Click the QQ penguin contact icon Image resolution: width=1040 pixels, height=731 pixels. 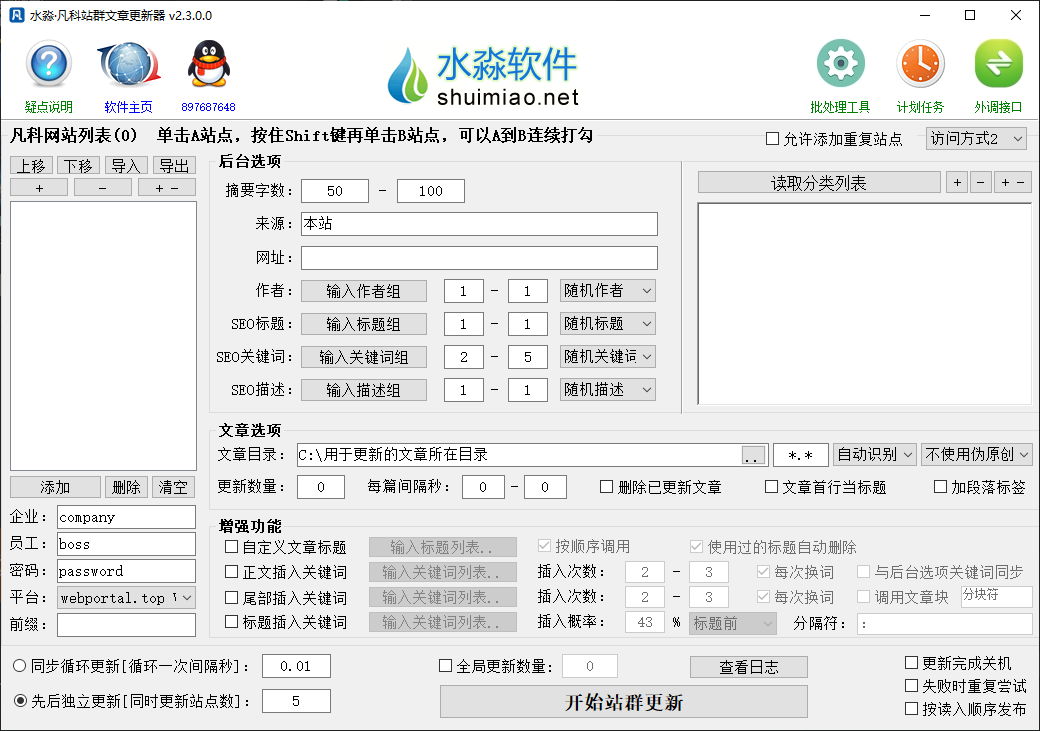(208, 64)
